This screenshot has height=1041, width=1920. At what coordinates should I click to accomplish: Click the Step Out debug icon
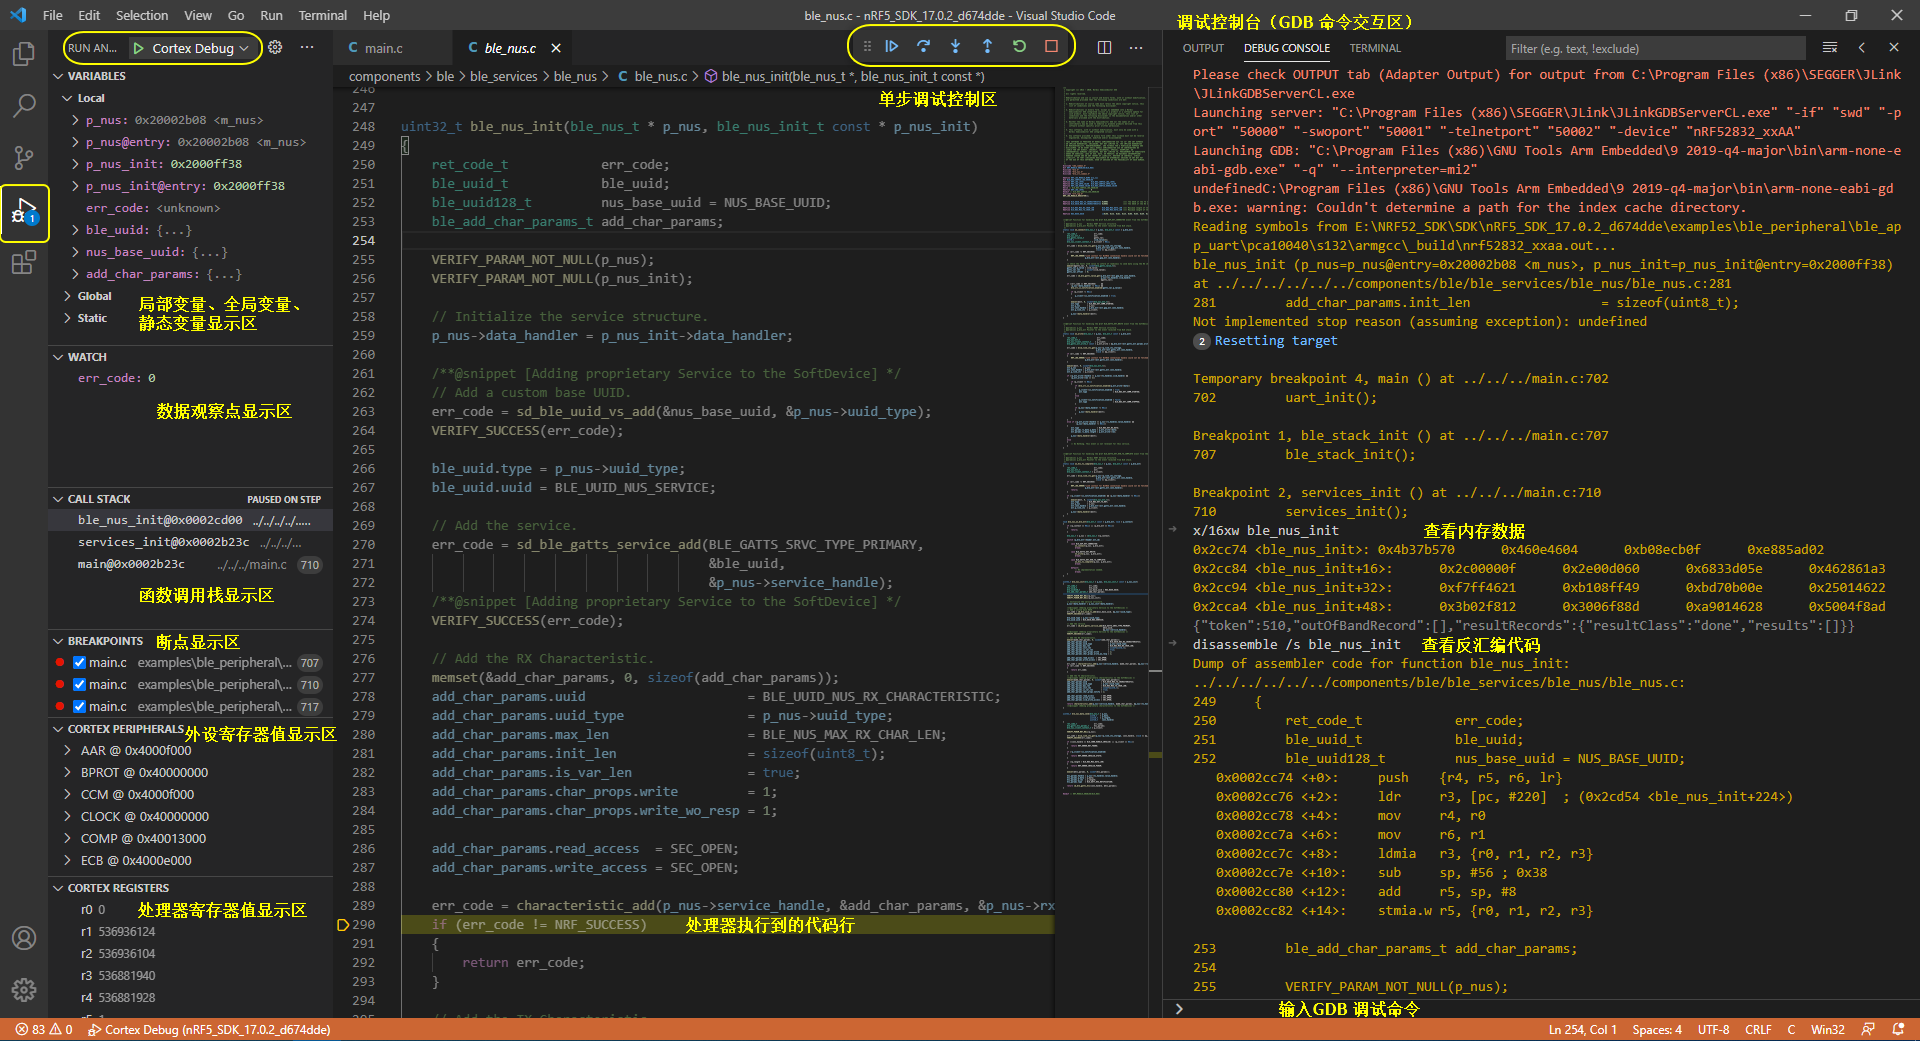tap(987, 46)
